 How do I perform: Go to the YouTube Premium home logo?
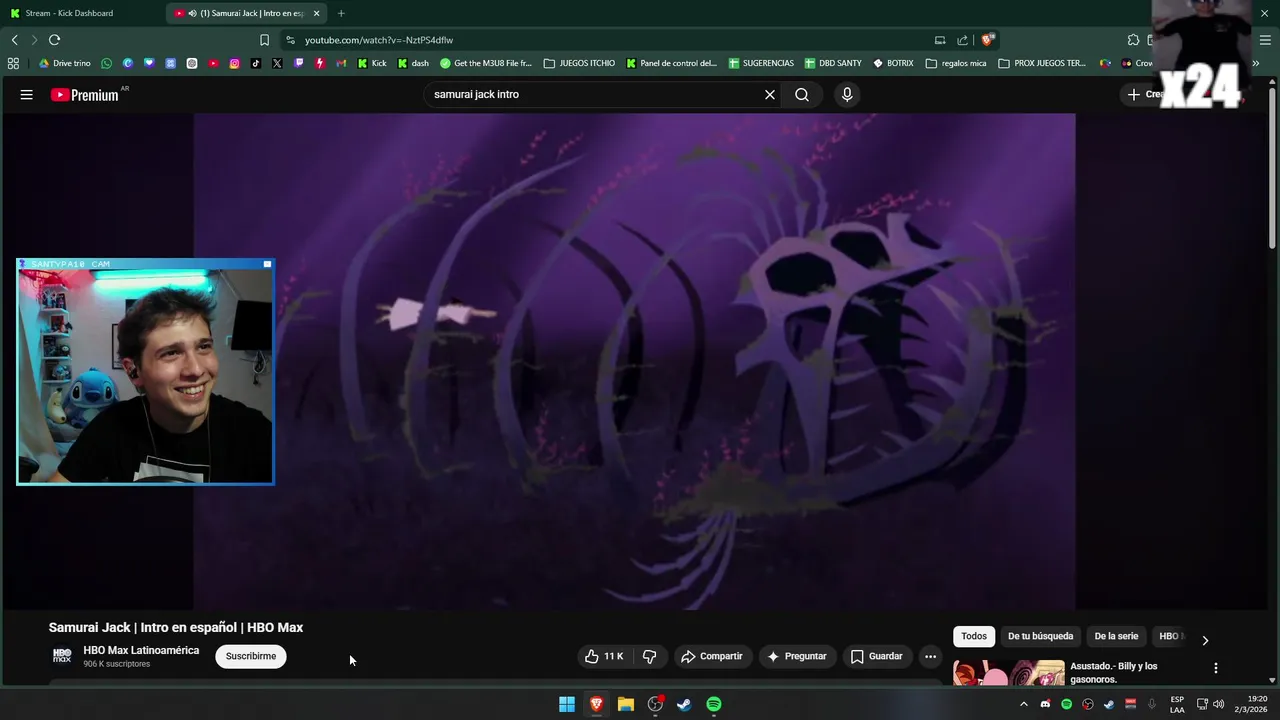[85, 95]
